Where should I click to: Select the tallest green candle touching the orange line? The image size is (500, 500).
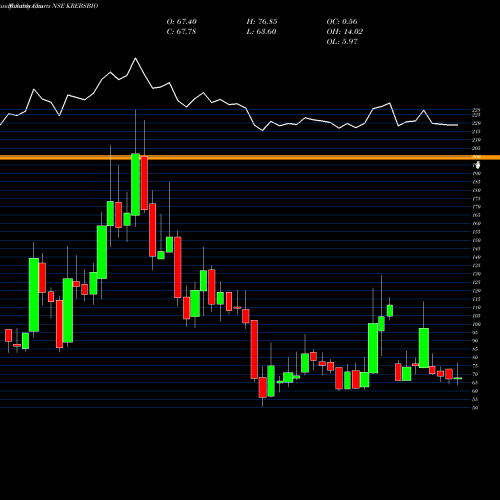[x=135, y=185]
